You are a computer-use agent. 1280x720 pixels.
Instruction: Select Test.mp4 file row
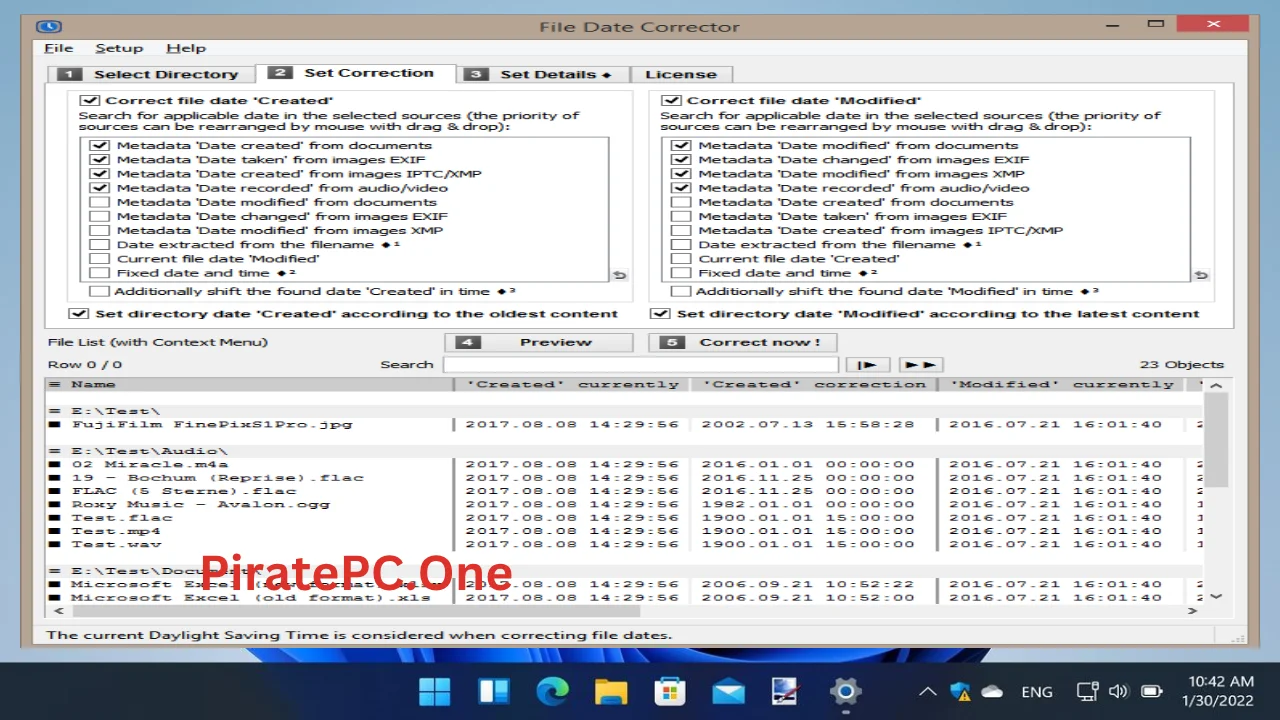tap(624, 531)
